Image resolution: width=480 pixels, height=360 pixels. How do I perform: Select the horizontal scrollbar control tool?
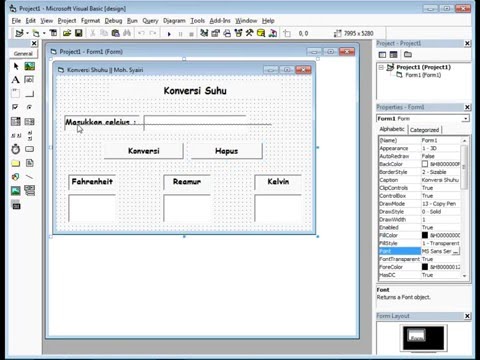point(16,135)
